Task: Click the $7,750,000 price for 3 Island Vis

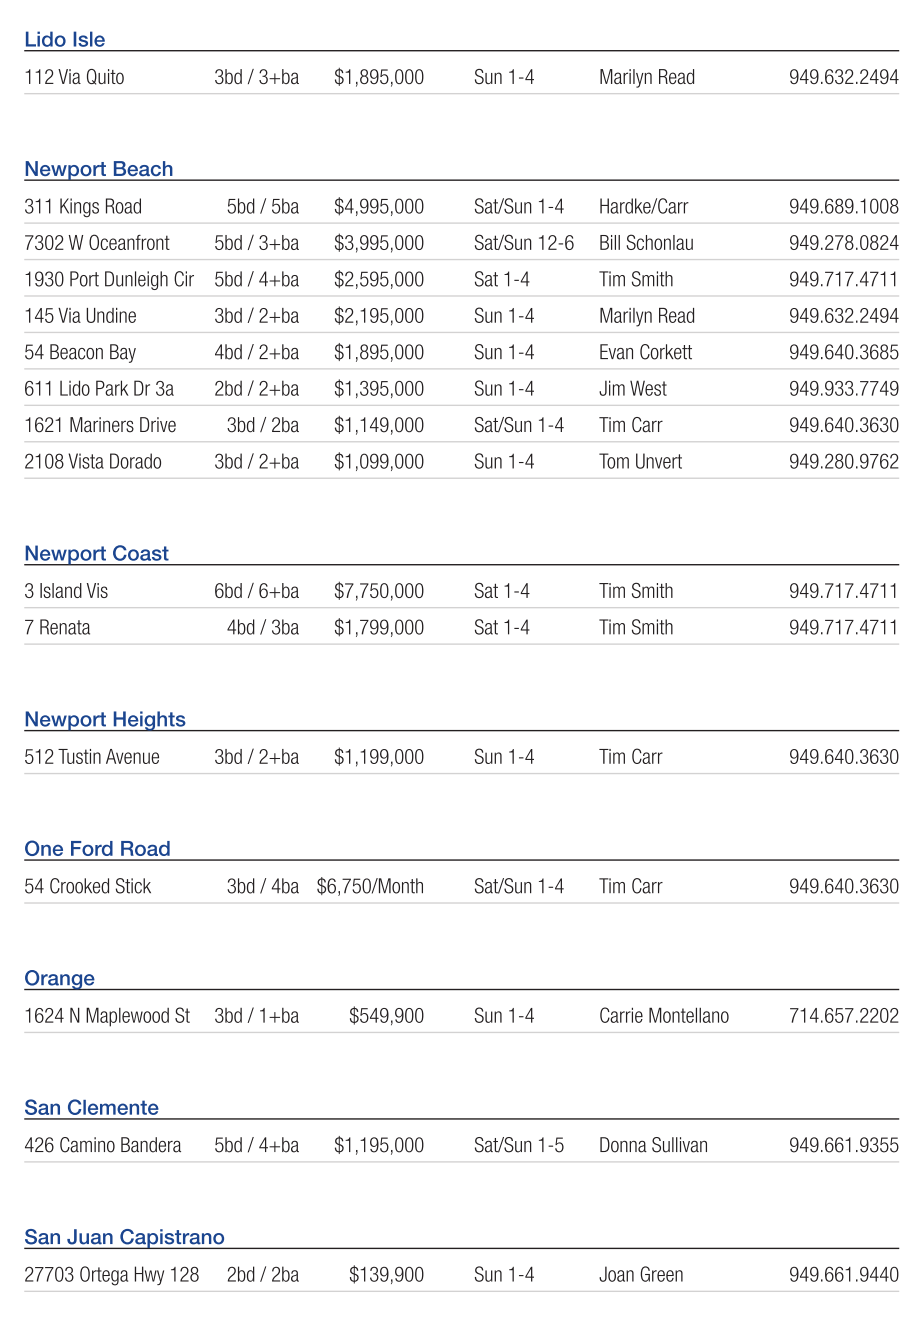Action: tap(379, 591)
